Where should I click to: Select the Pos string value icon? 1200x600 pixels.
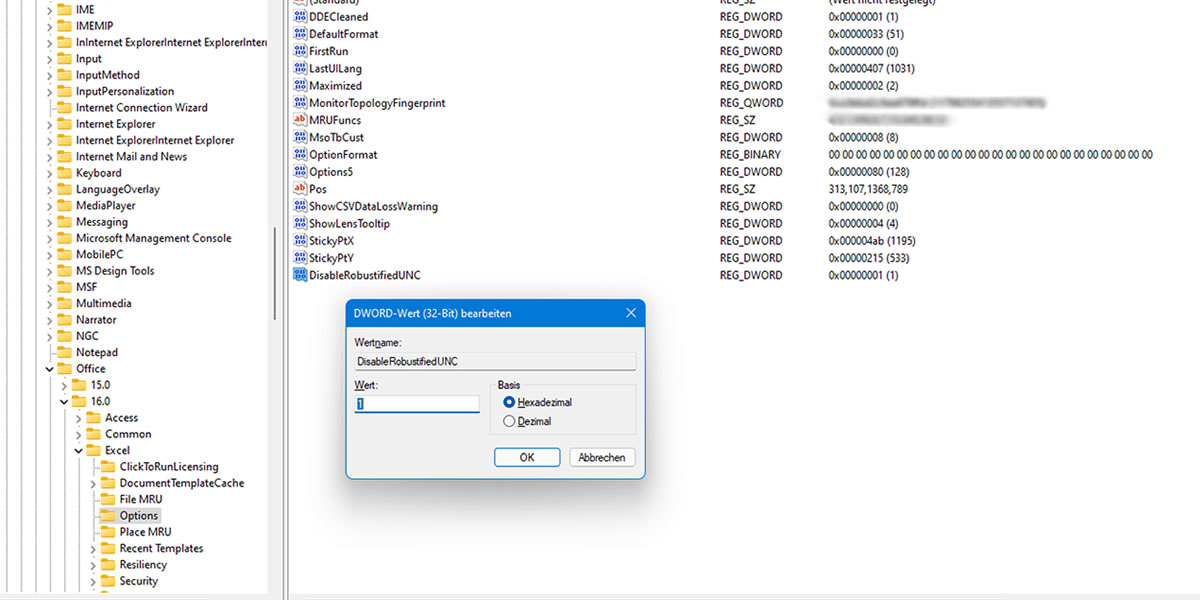click(300, 189)
